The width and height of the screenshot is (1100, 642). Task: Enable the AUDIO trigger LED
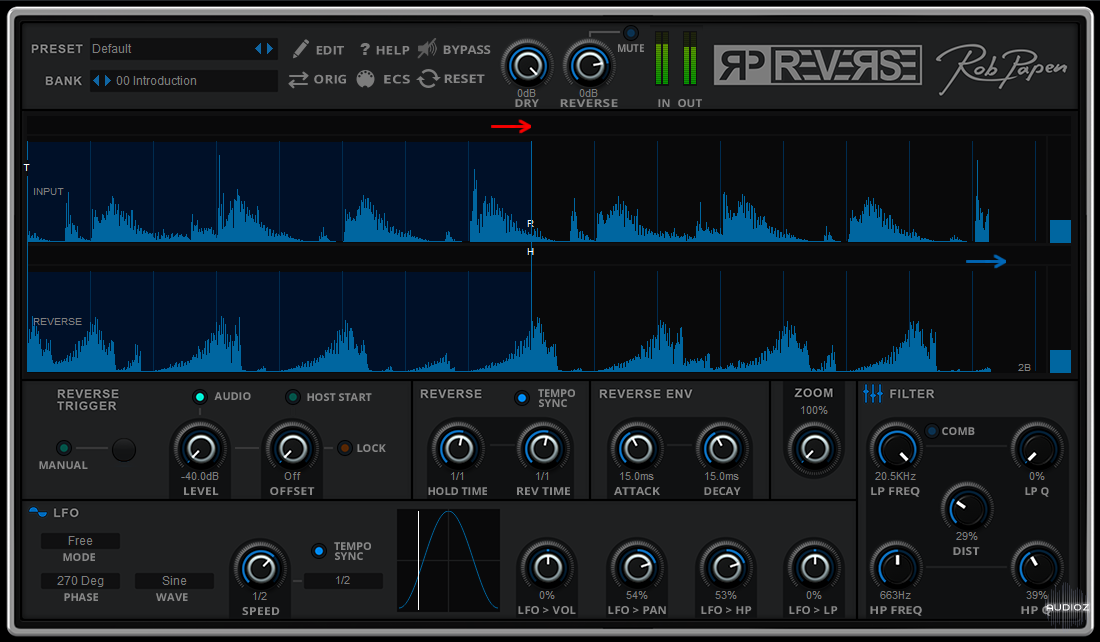point(200,397)
